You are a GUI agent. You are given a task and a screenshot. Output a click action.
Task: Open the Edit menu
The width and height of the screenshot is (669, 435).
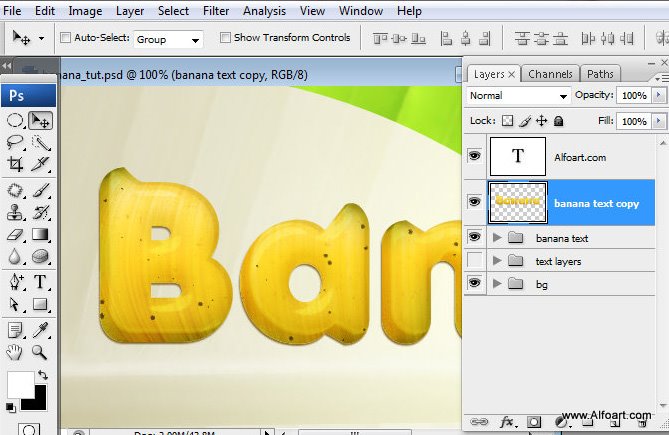[45, 11]
